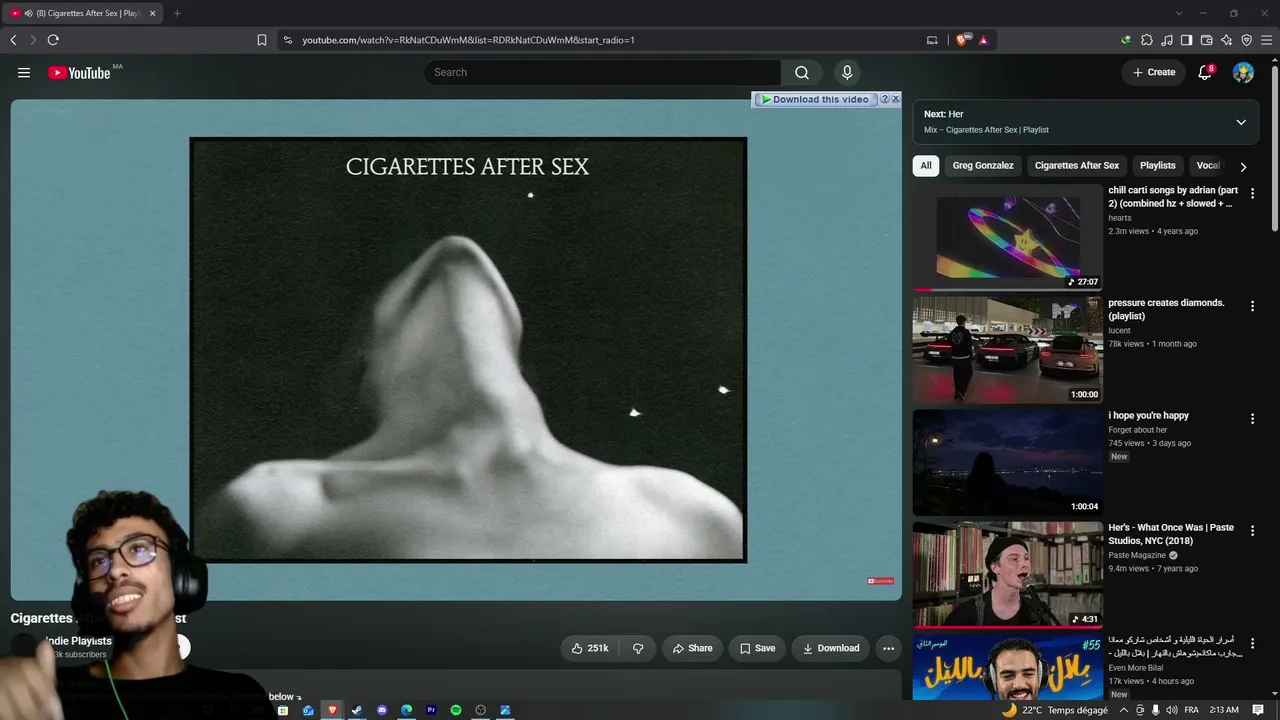Screen dimensions: 1280x720
Task: Show hidden system tray icons
Action: click(1124, 710)
